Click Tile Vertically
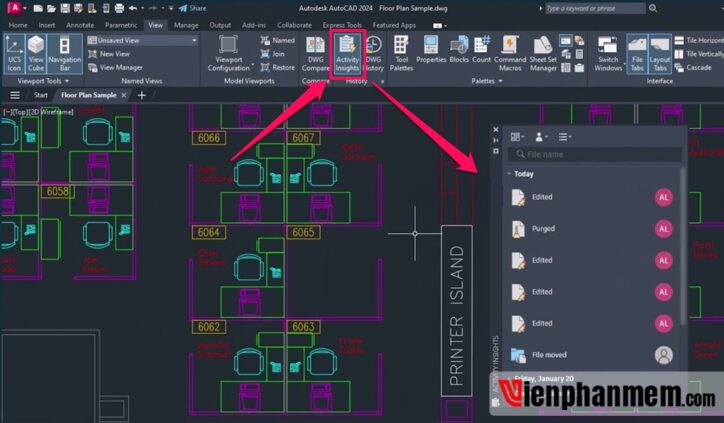 [x=699, y=54]
